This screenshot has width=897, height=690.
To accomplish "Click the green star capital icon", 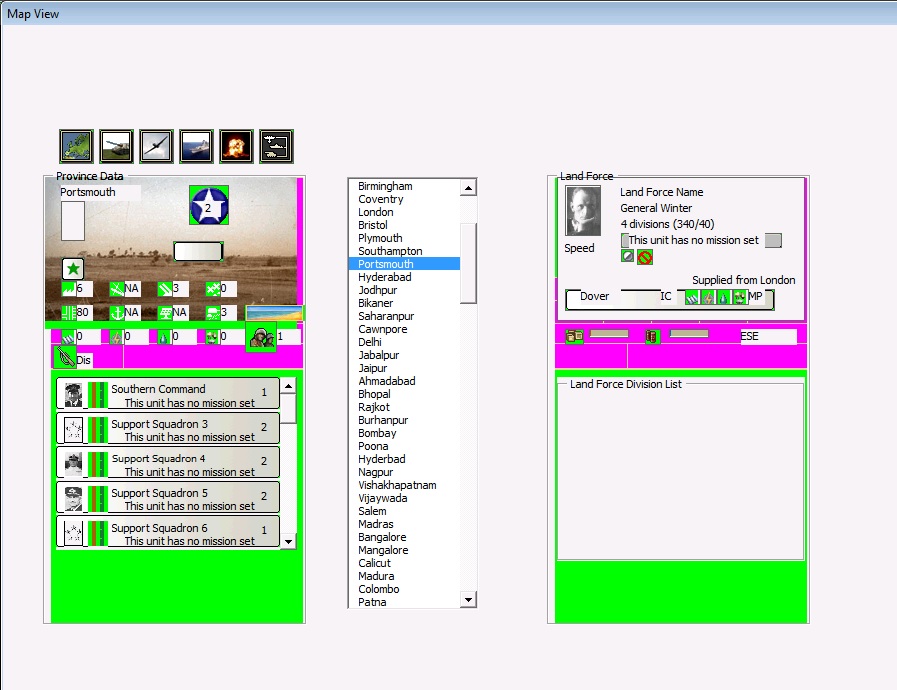I will pos(73,268).
